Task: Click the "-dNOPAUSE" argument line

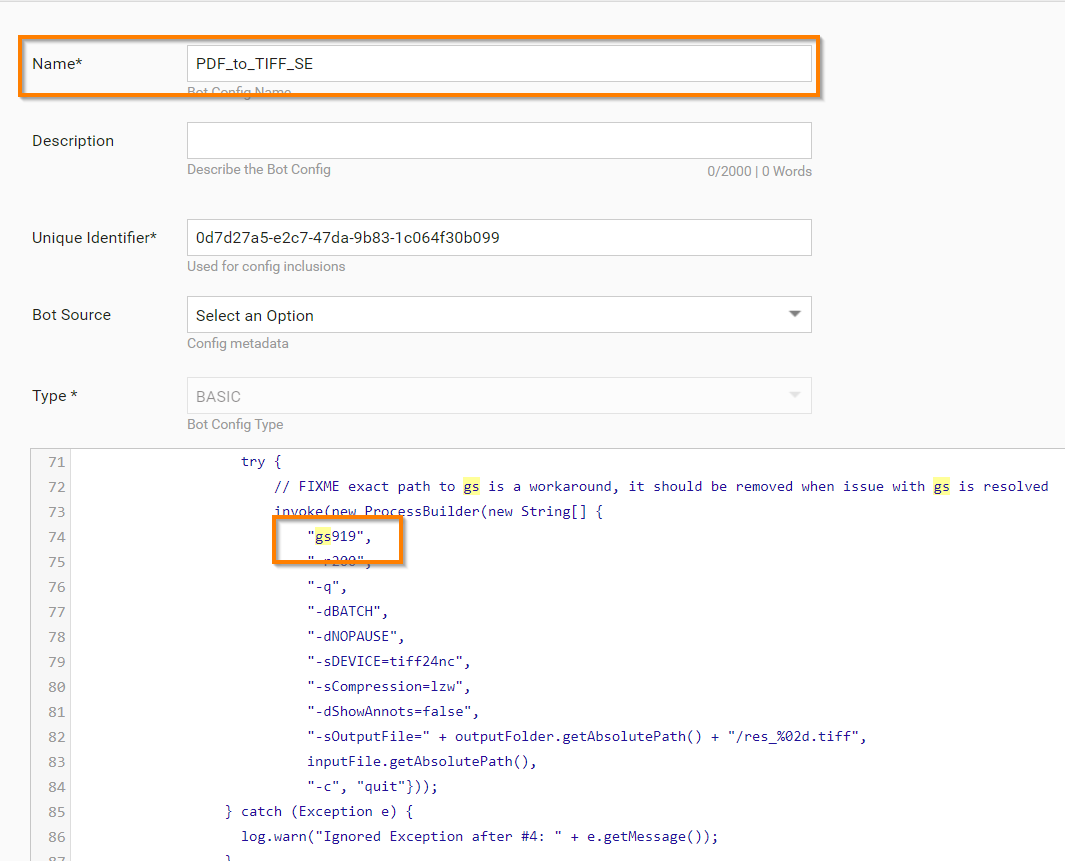Action: click(x=355, y=637)
